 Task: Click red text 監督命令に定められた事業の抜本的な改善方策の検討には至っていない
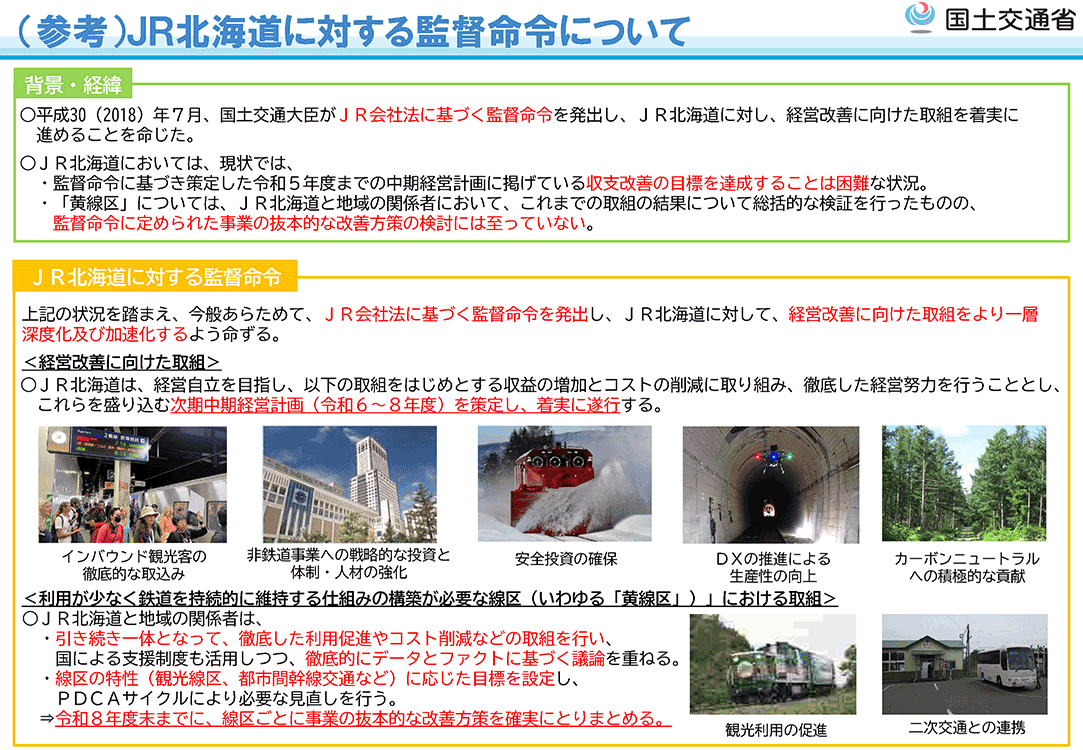point(320,223)
